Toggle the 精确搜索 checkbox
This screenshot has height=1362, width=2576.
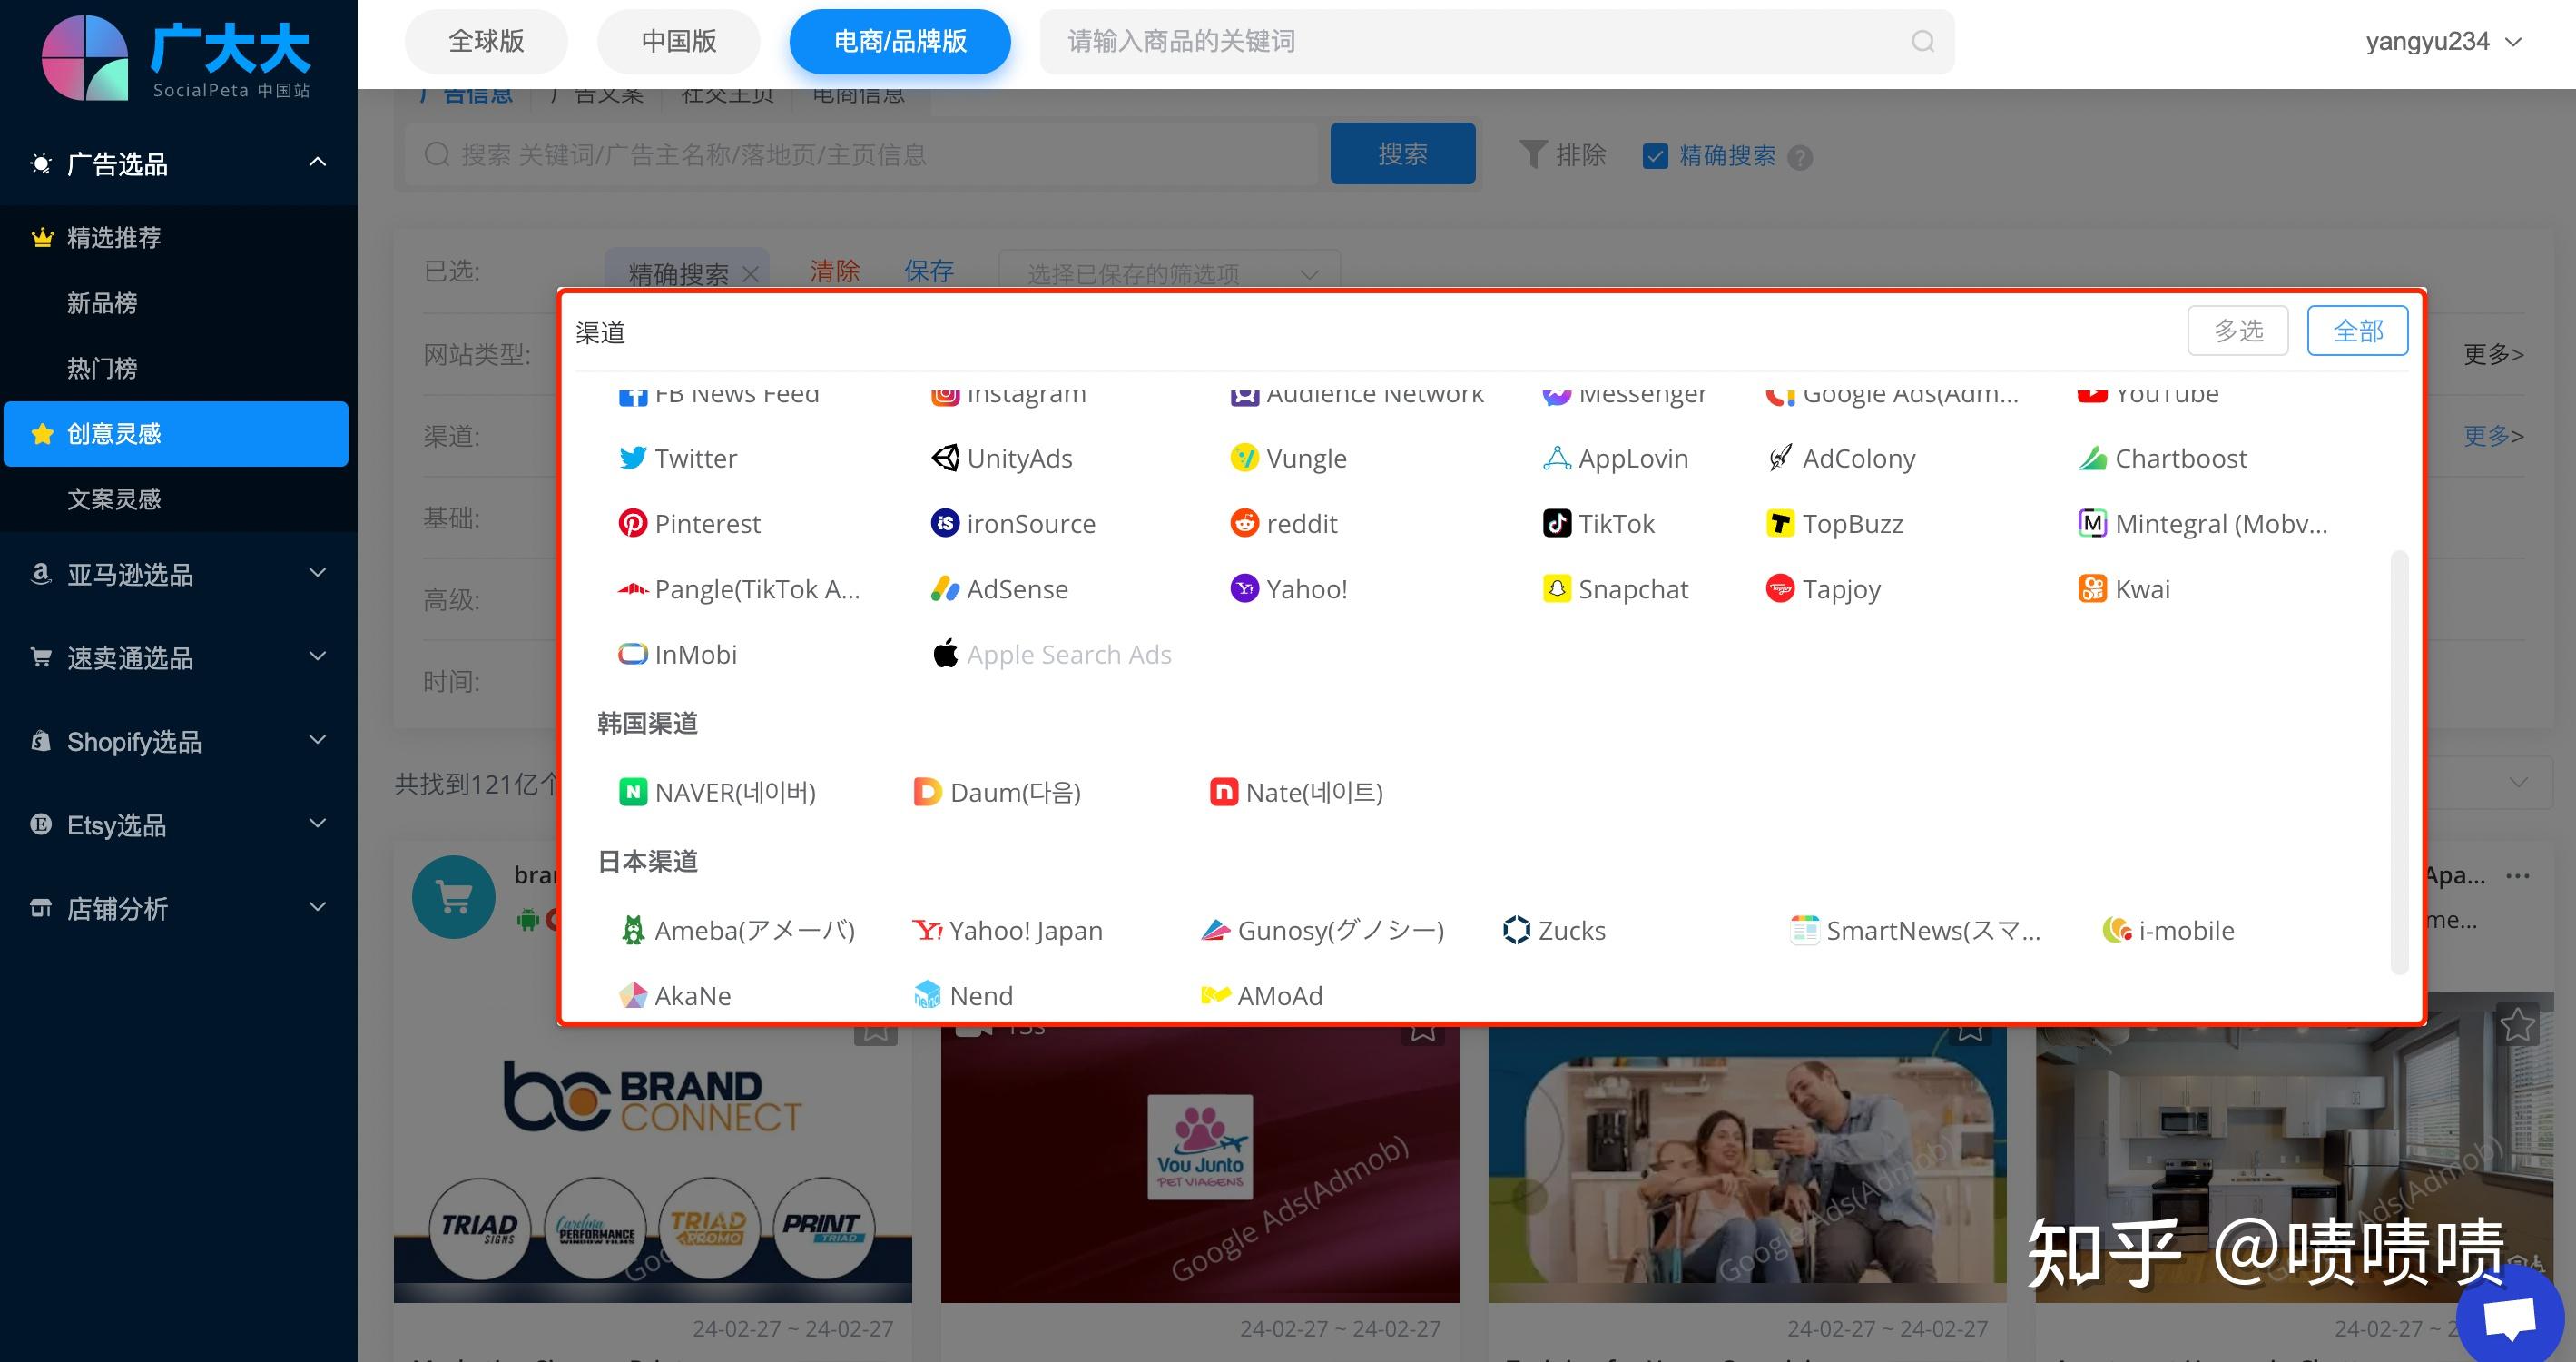point(1655,156)
